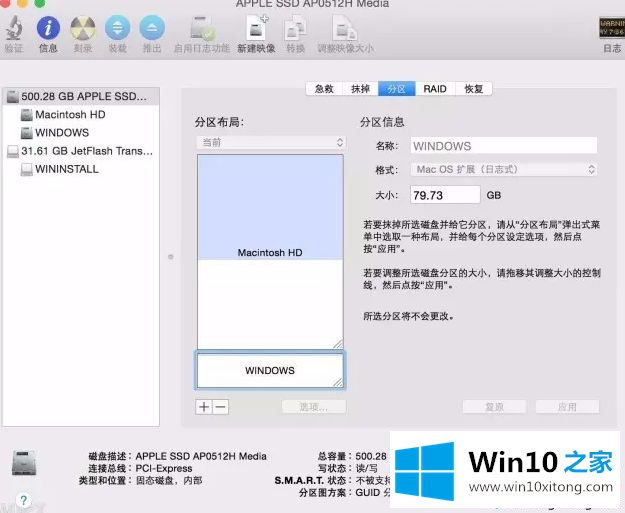Open the format dropdown (Mac OS 扩展)
625x513 pixels.
(504, 170)
